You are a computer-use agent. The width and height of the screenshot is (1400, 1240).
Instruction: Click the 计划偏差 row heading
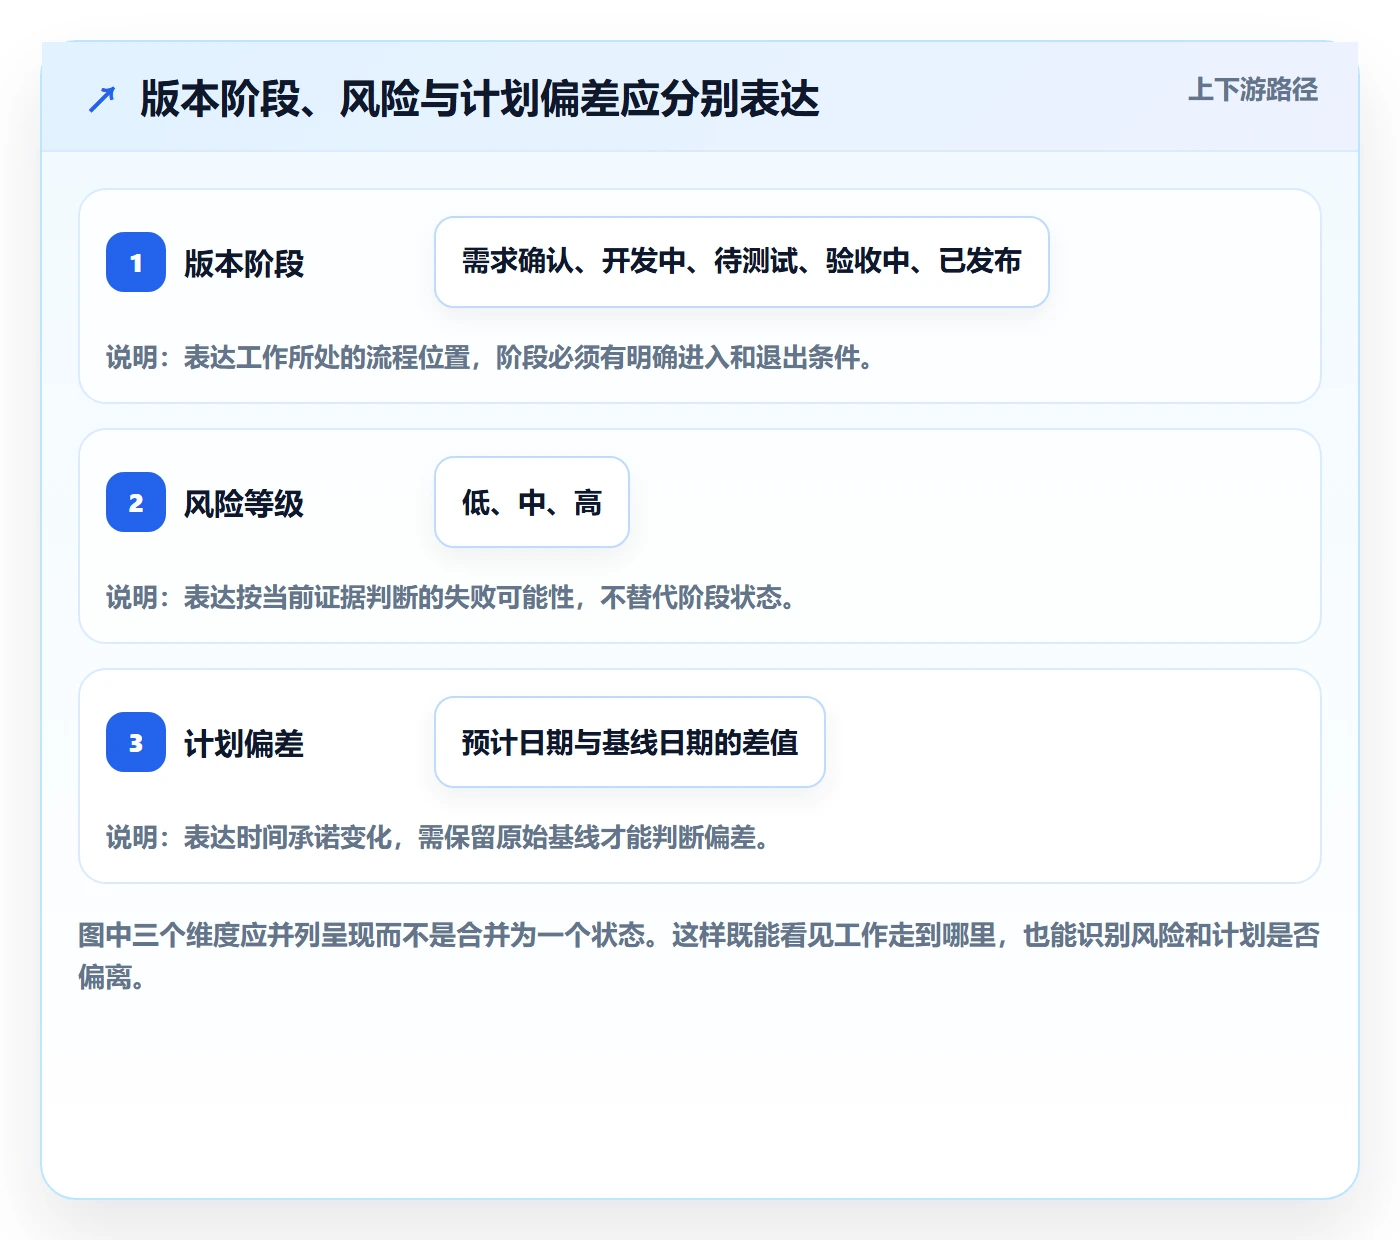244,744
